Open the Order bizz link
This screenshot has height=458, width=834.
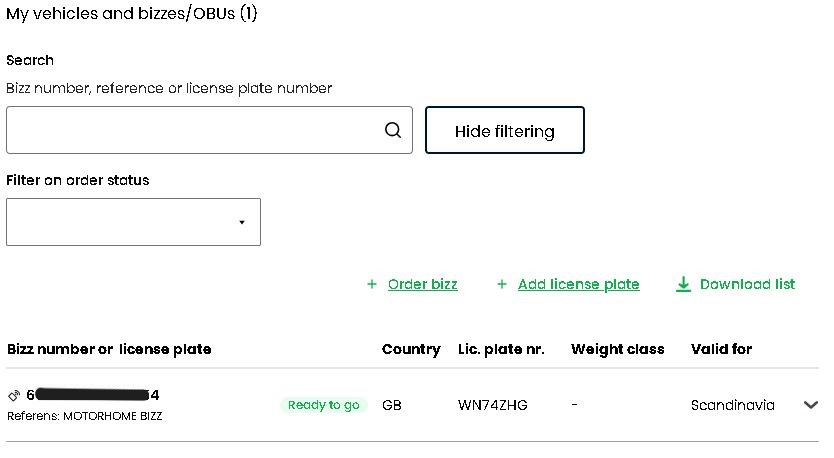point(423,284)
